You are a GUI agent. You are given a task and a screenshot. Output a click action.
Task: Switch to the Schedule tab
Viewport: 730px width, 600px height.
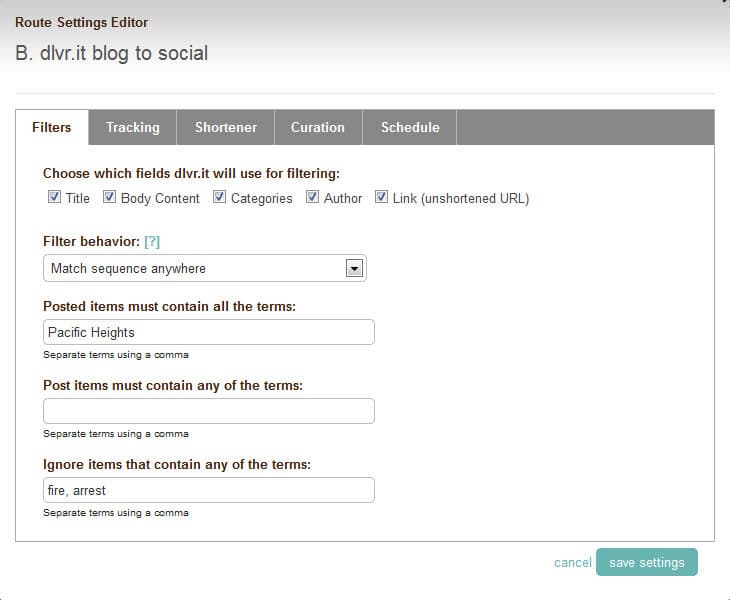[x=410, y=127]
